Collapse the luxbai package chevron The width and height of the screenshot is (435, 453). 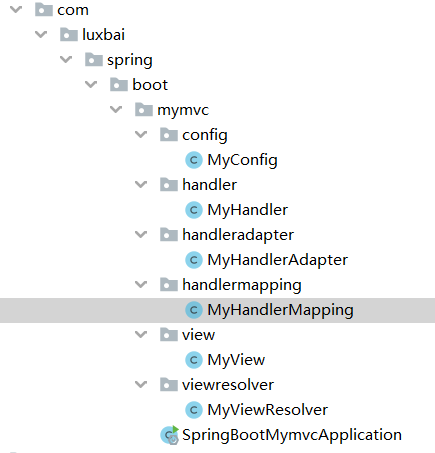tap(41, 34)
